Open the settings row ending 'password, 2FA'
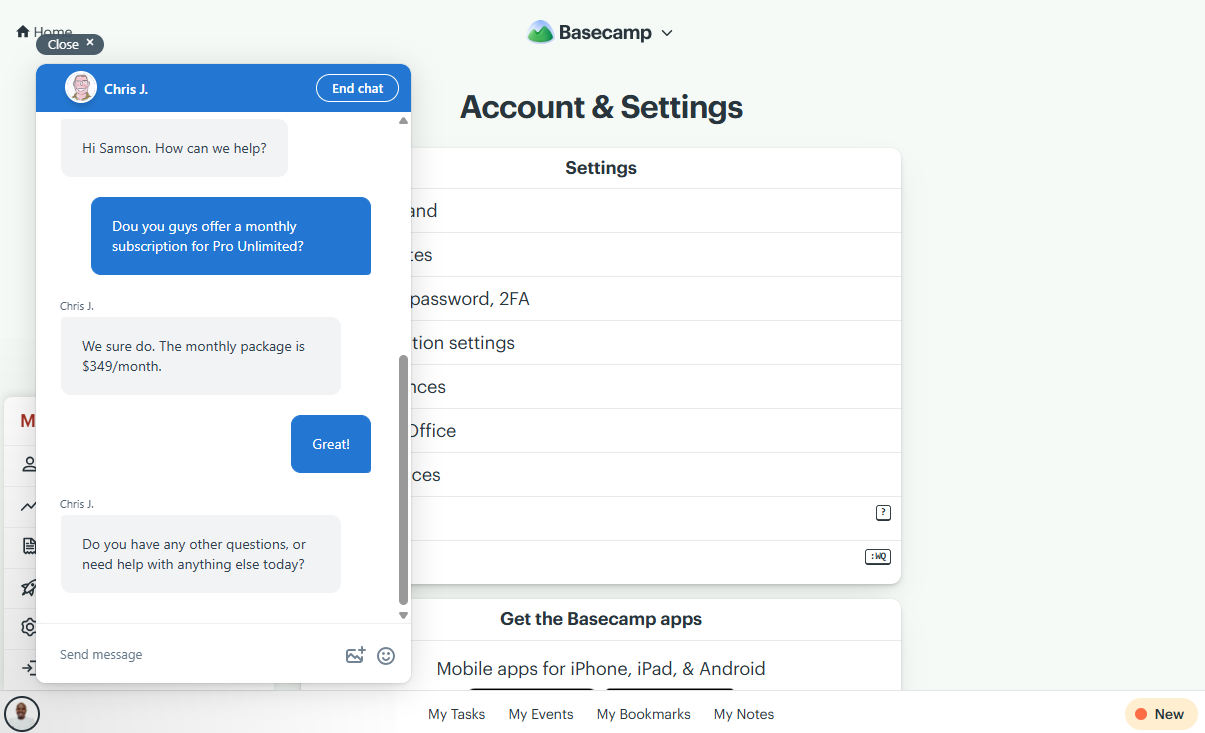1205x733 pixels. tap(655, 299)
